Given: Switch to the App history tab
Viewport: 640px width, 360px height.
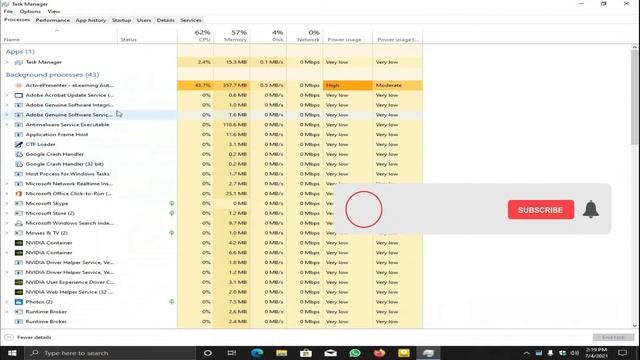Looking at the screenshot, I should click(91, 20).
